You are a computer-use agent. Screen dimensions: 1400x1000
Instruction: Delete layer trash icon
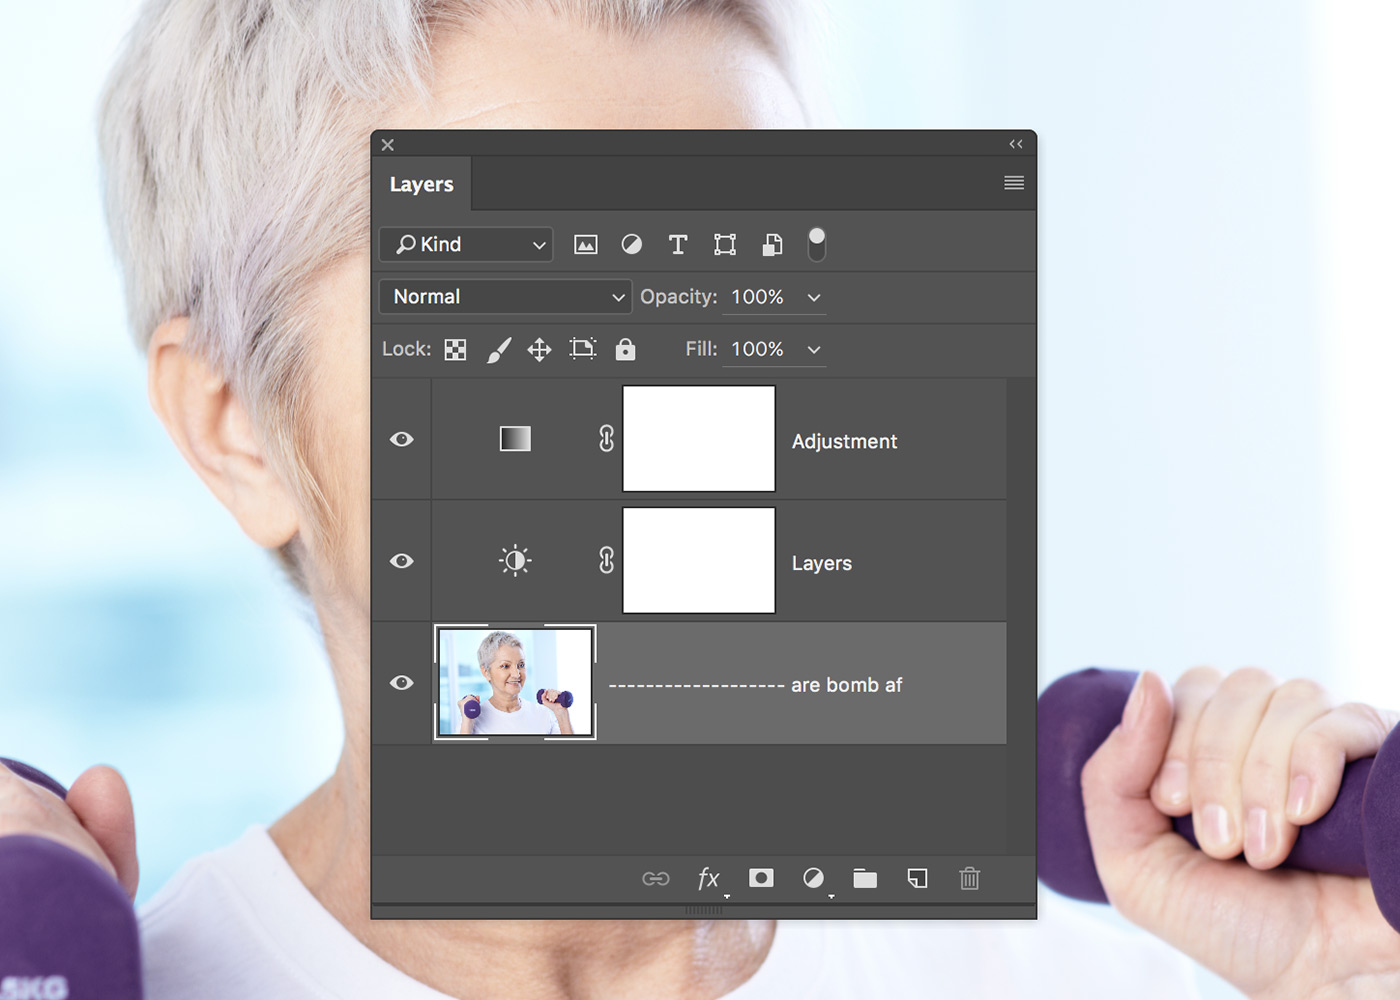[x=969, y=879]
